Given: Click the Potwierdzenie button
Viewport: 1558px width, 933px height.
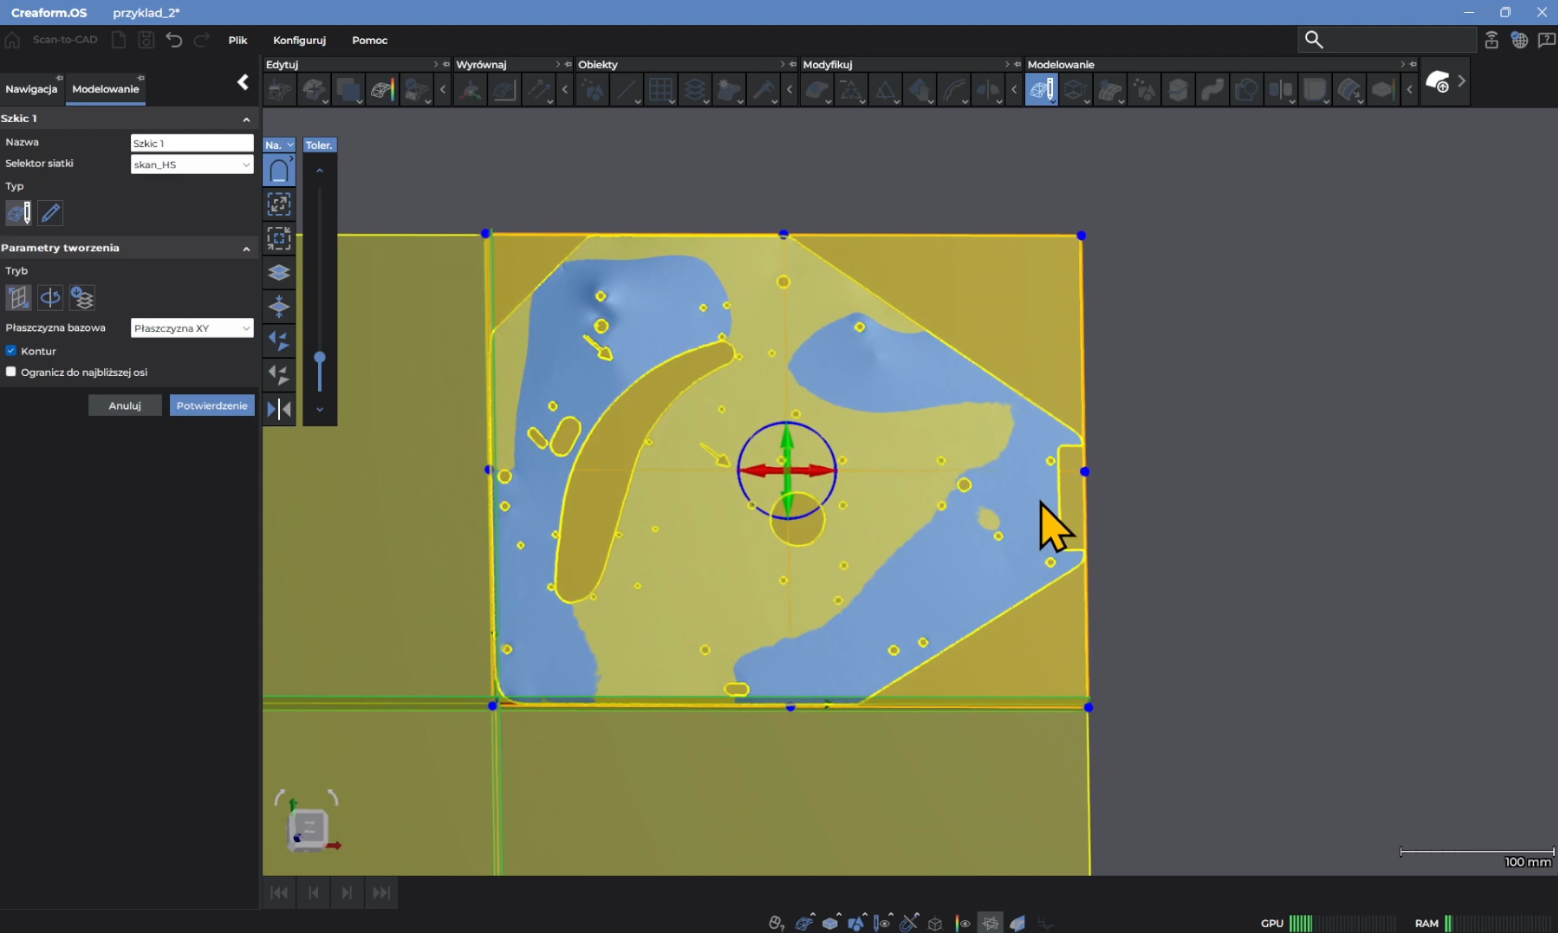Looking at the screenshot, I should (x=212, y=406).
